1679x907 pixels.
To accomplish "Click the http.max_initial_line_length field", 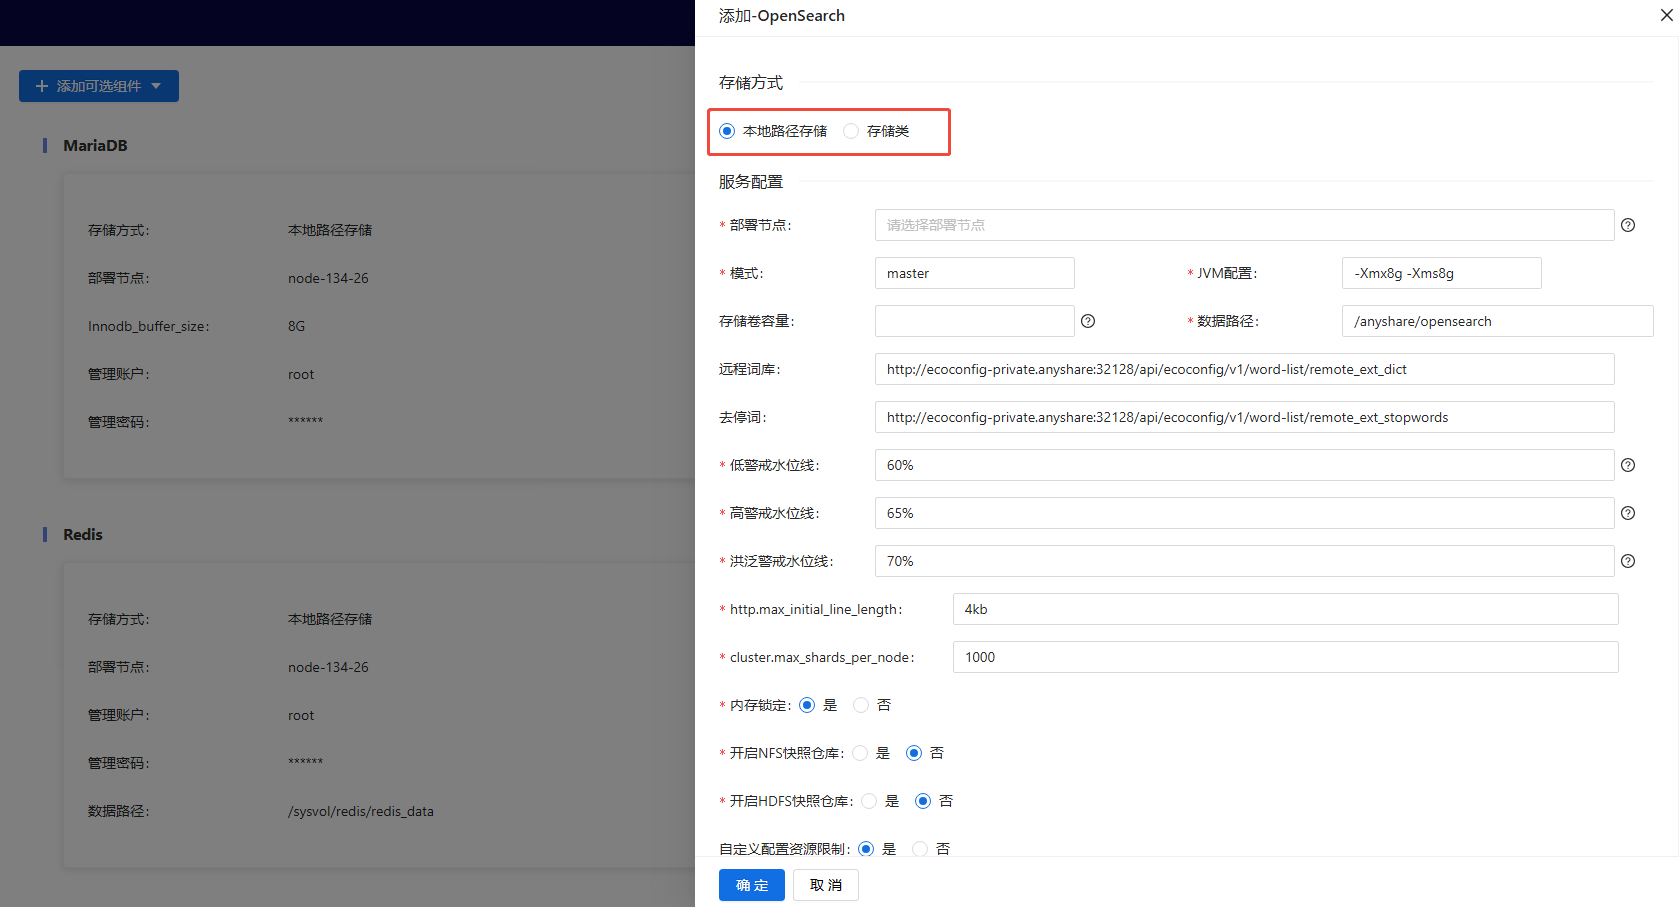I will click(1285, 609).
